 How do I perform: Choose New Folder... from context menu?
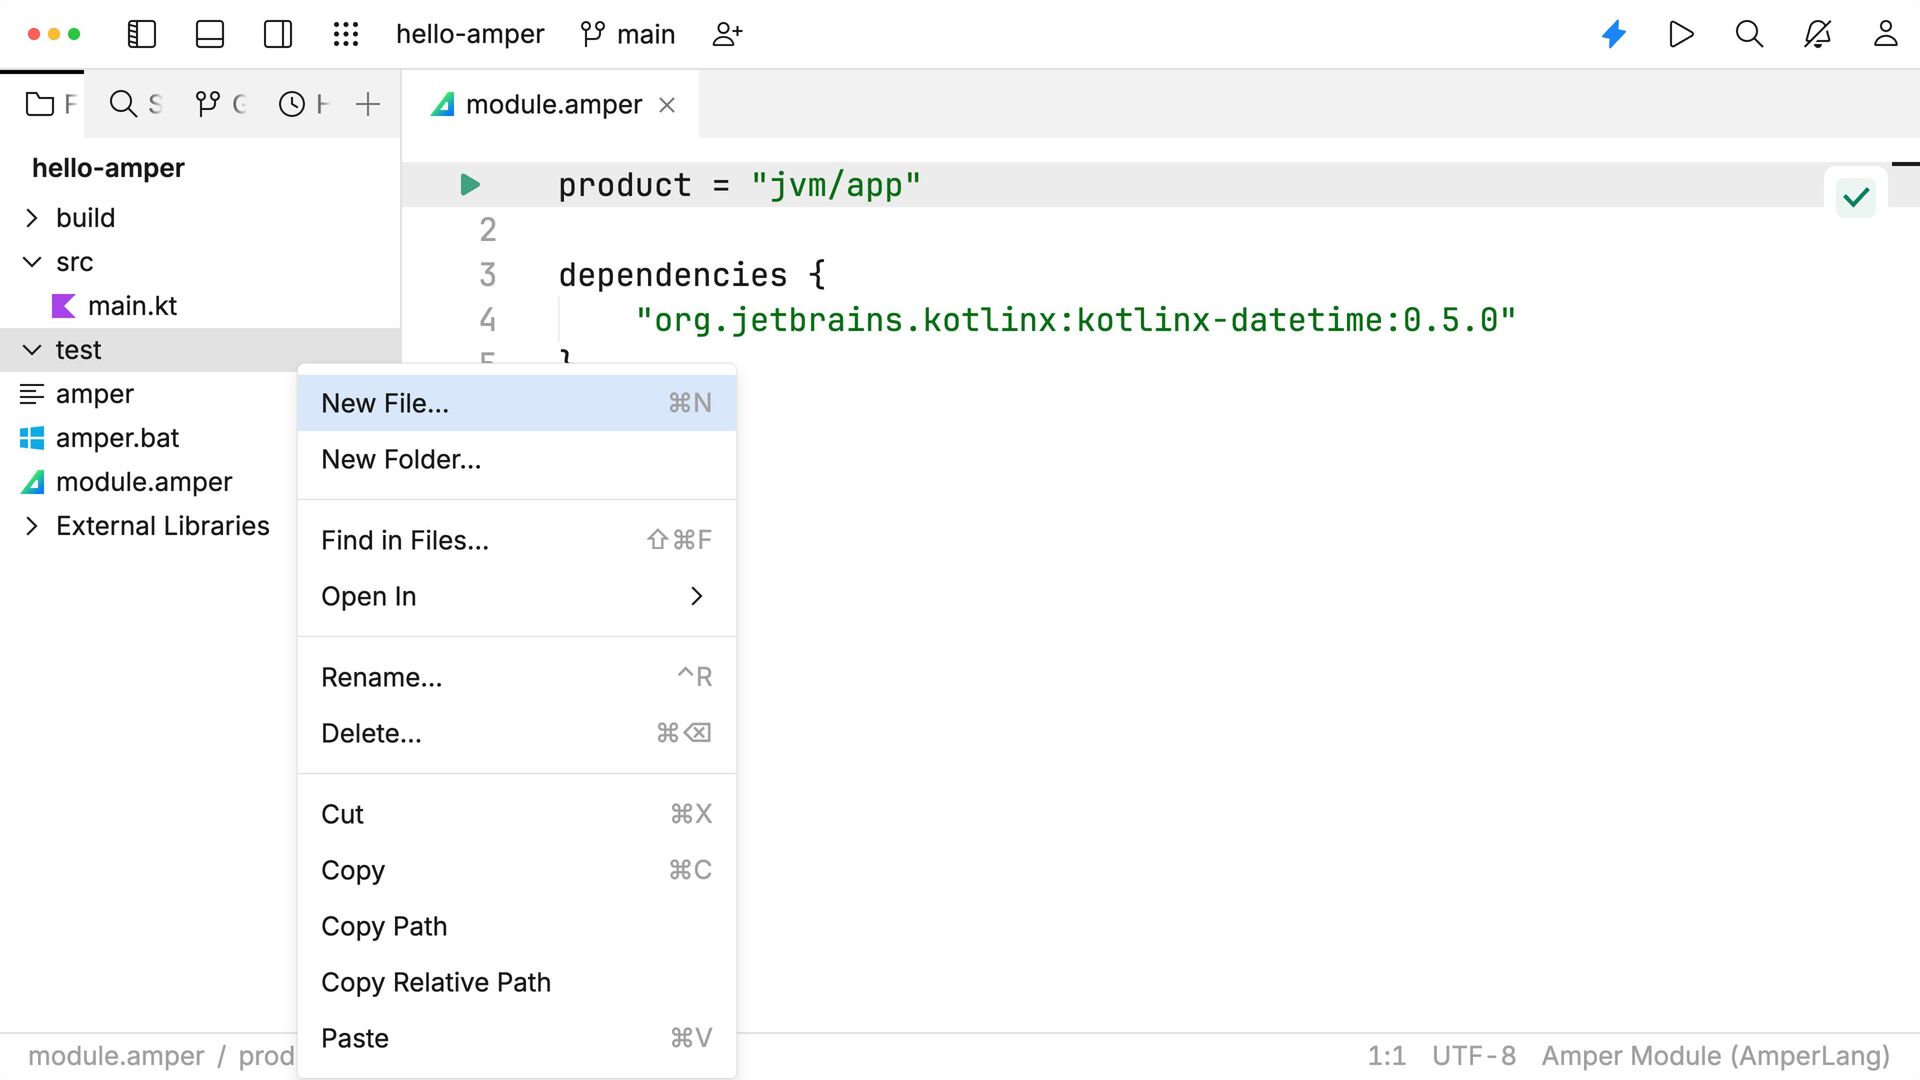517,459
